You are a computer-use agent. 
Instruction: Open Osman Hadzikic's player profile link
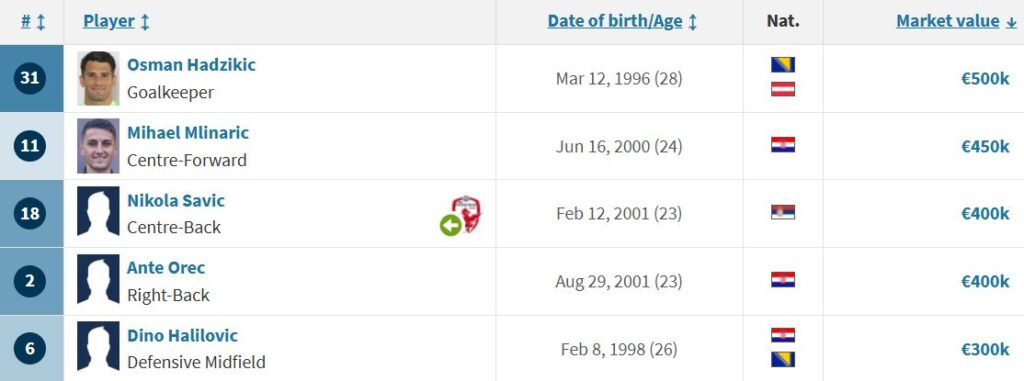click(x=191, y=65)
